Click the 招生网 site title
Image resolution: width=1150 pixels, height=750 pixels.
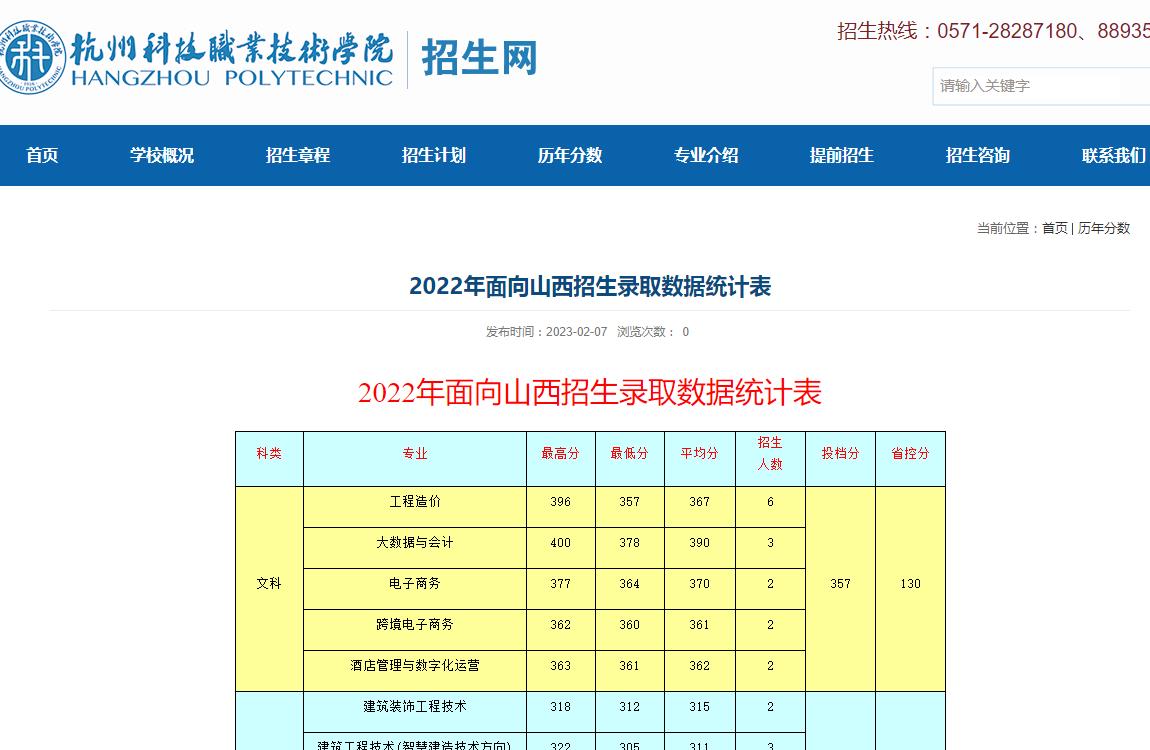coord(480,58)
